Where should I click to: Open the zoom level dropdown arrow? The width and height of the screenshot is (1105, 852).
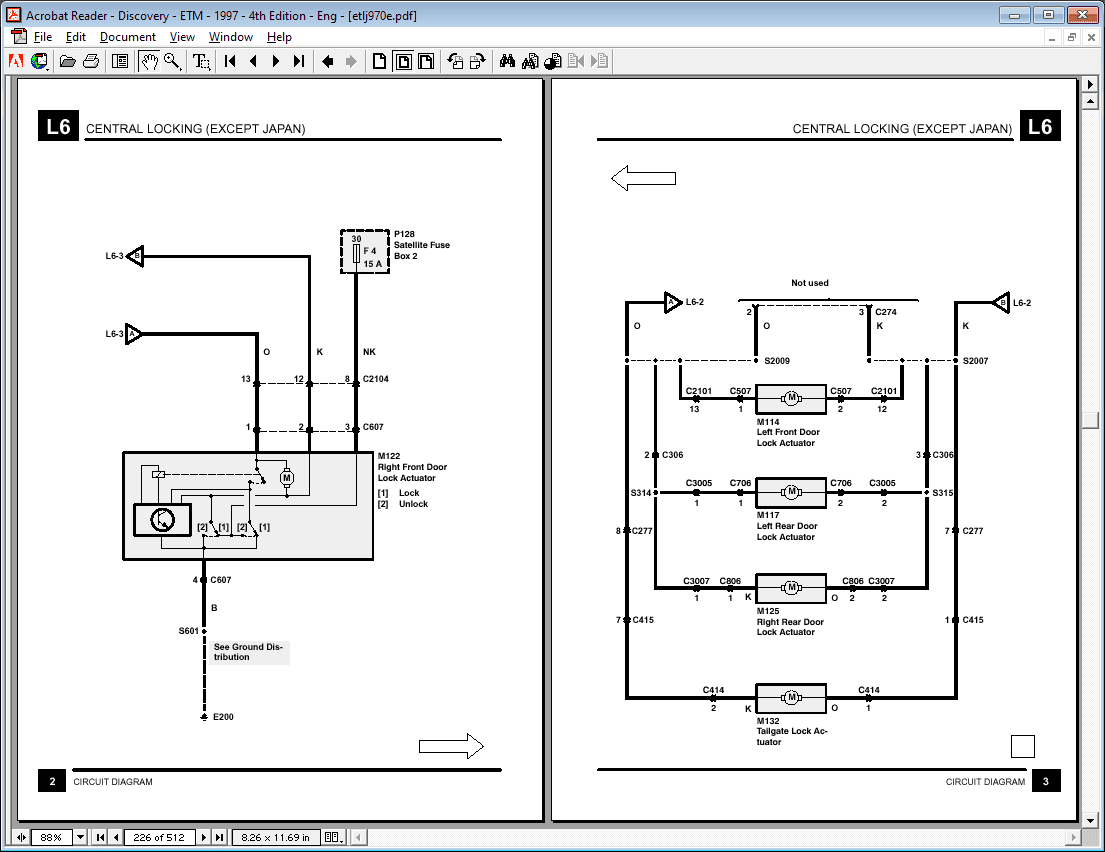(80, 837)
